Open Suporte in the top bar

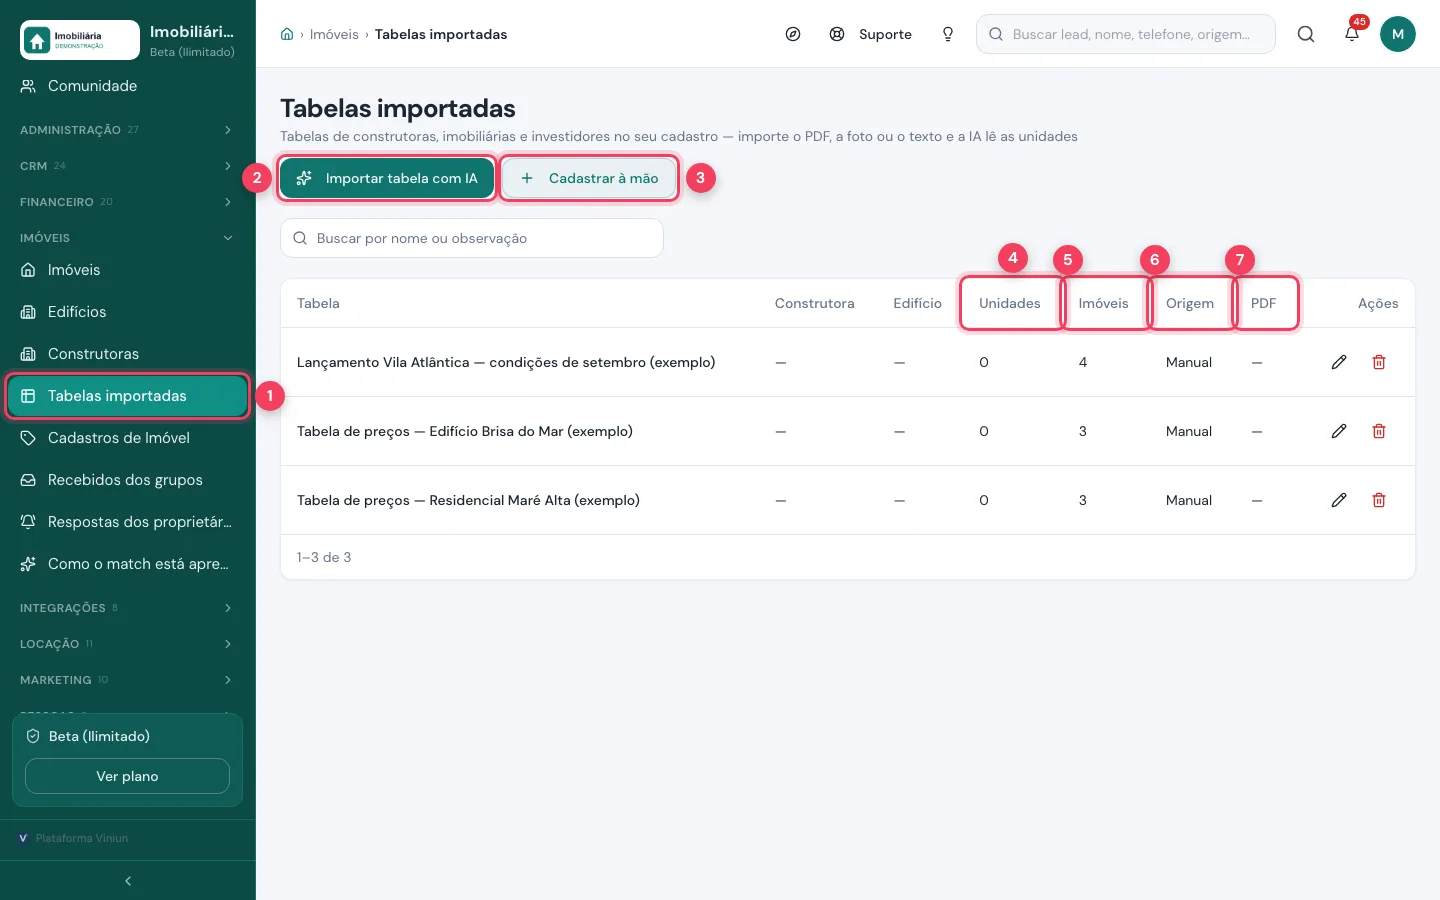(871, 34)
